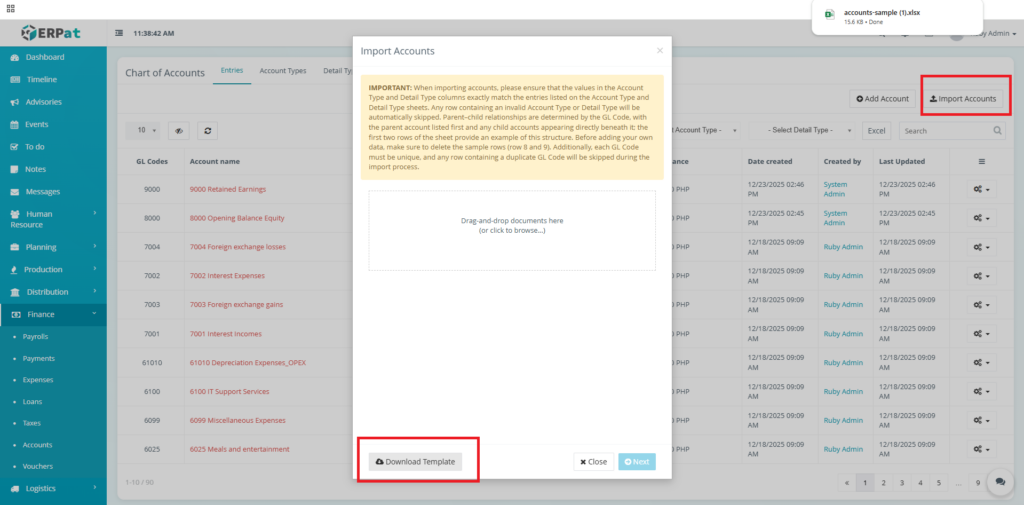Viewport: 1024px width, 505px height.
Task: Expand the Distribution sidebar menu
Action: (x=53, y=292)
